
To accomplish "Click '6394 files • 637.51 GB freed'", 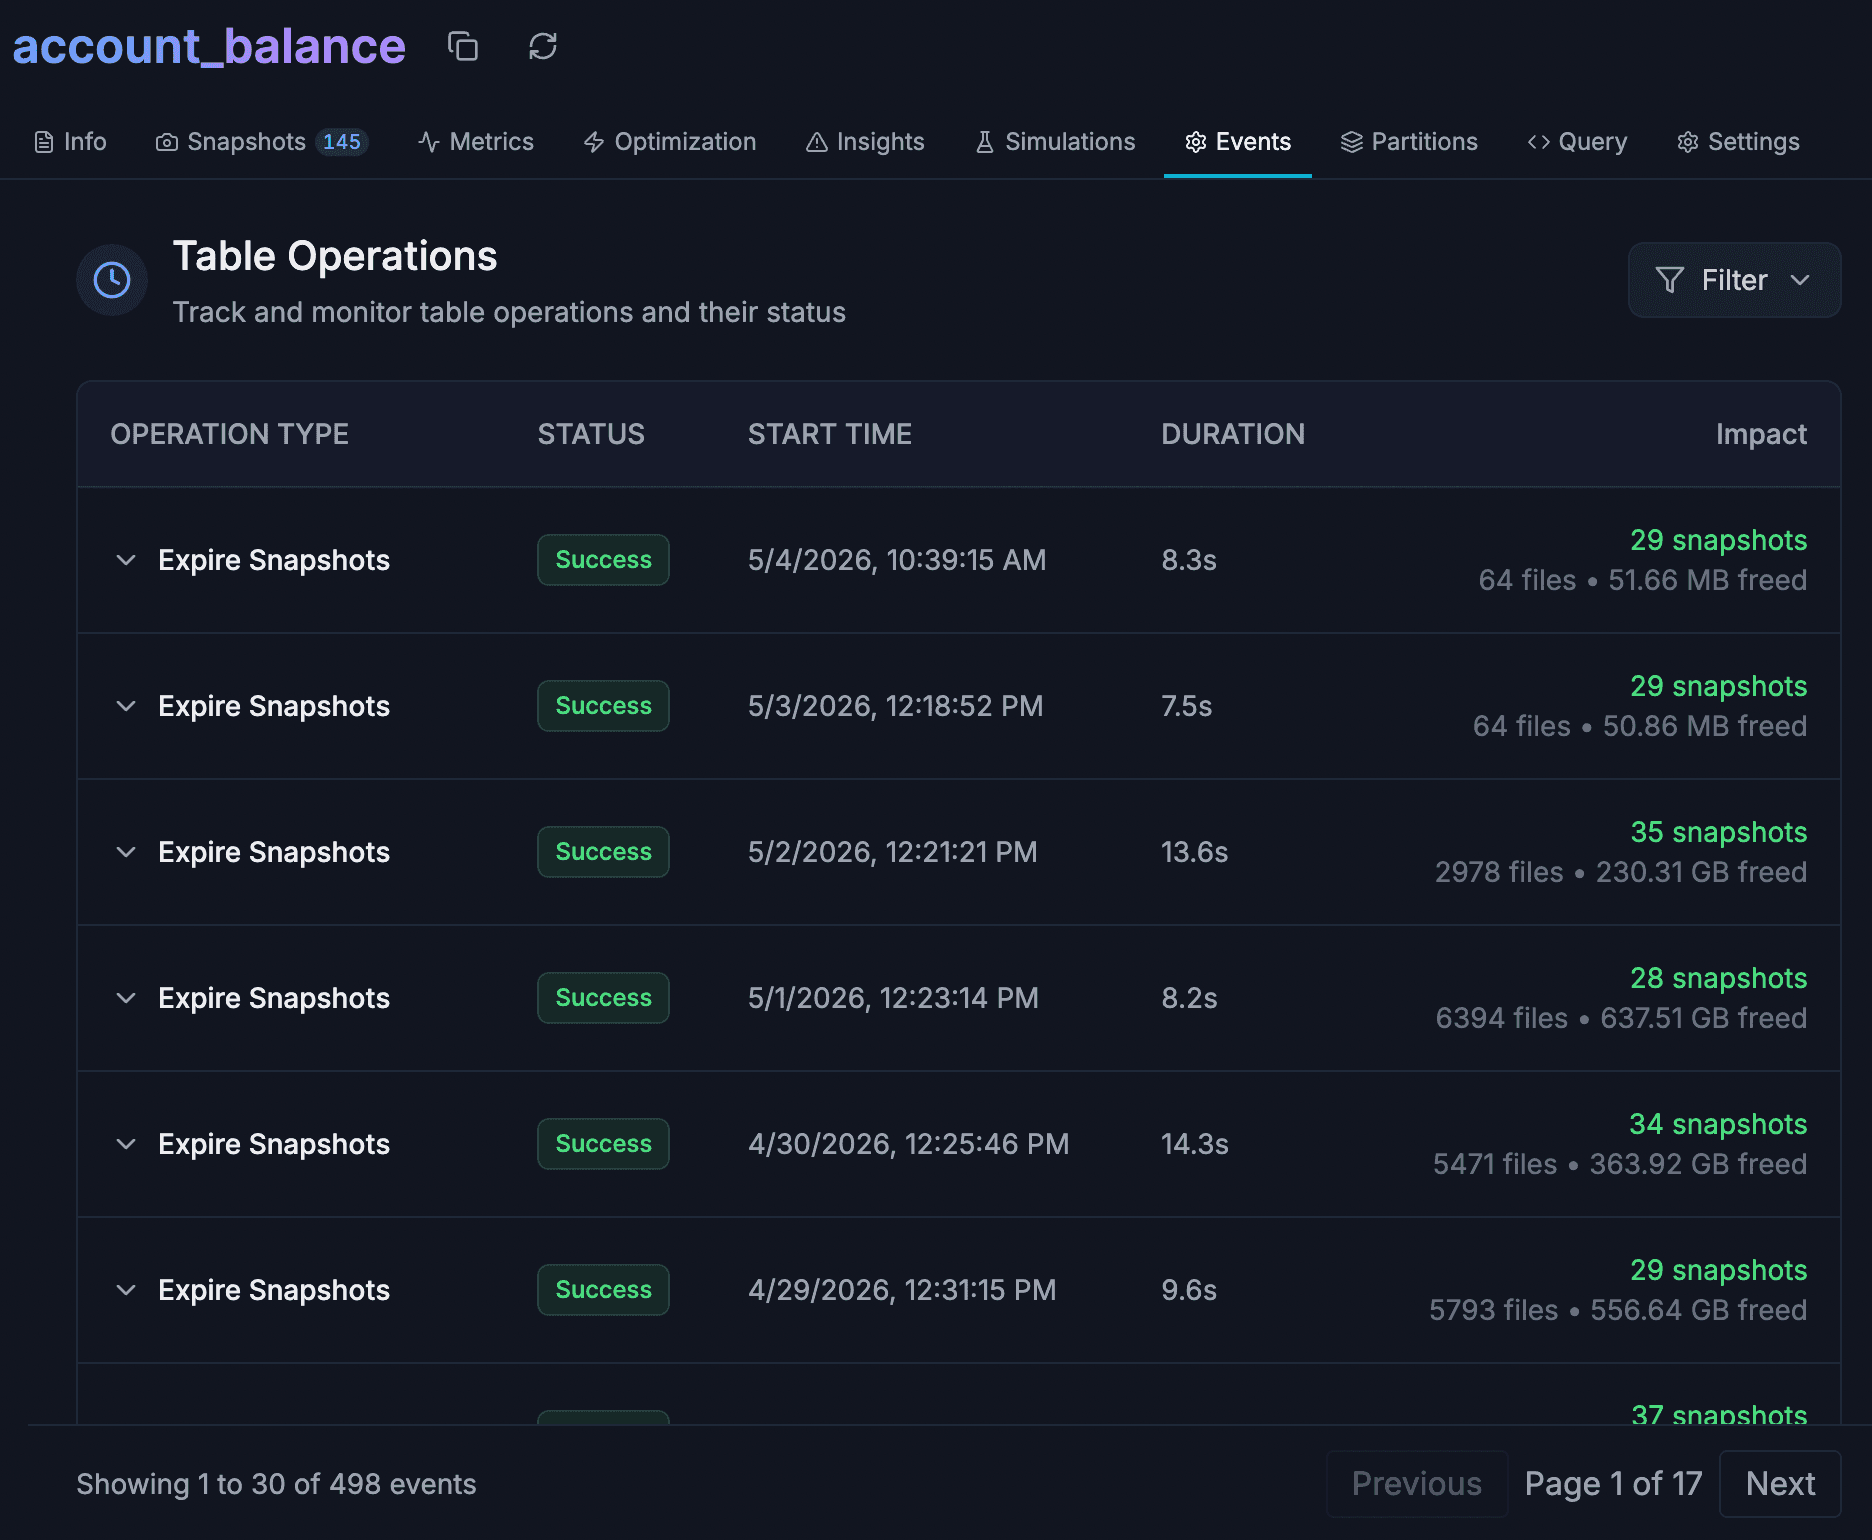I will click(x=1621, y=1018).
